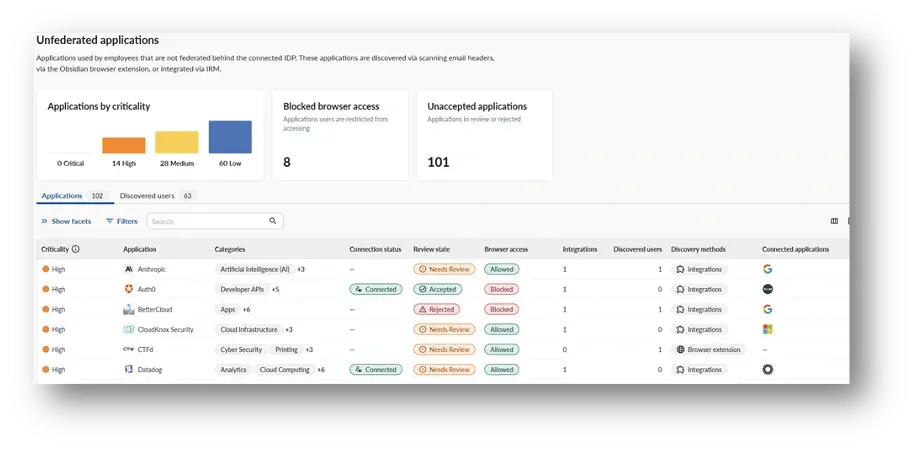Click the Rejected review state for BetterCloud

point(437,310)
